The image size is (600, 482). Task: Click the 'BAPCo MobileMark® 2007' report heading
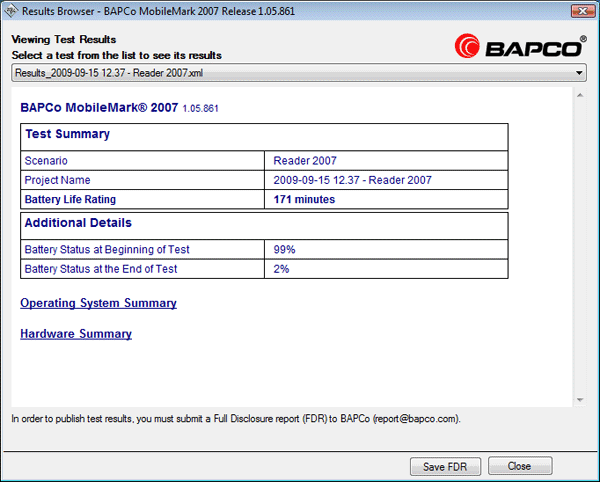click(x=99, y=107)
